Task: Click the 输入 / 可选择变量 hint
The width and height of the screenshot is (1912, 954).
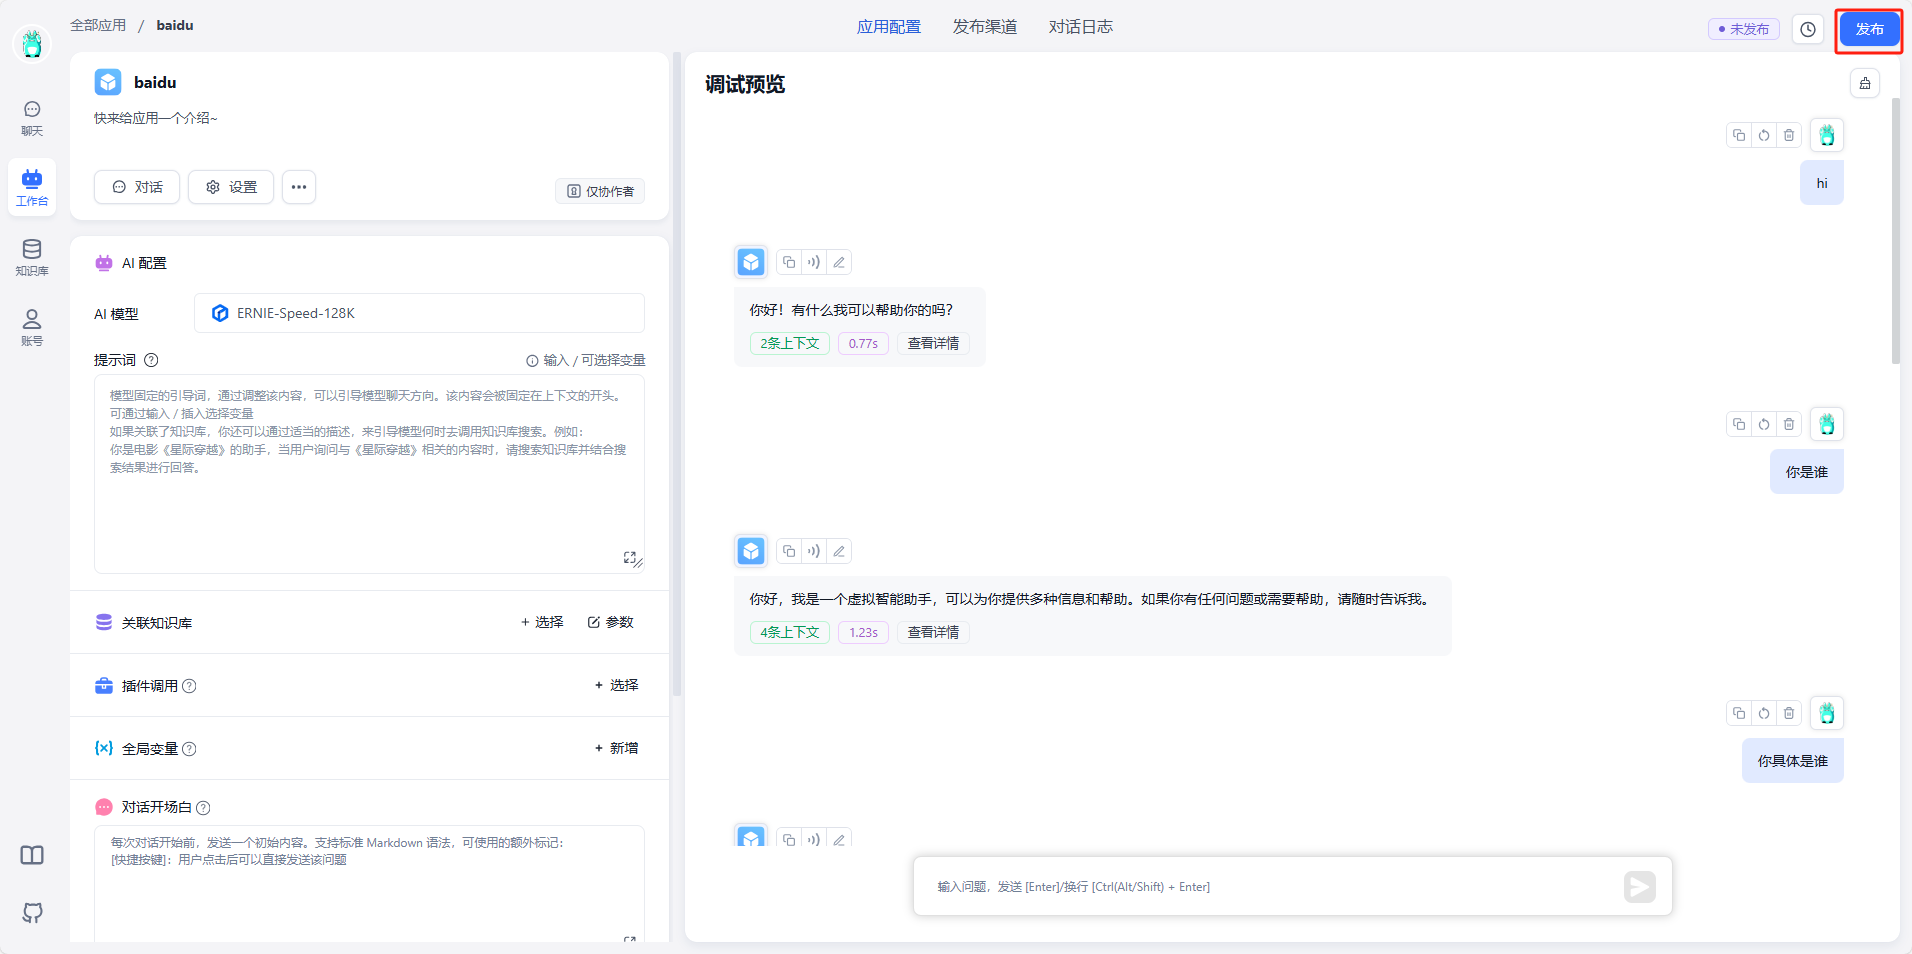Action: (x=586, y=360)
